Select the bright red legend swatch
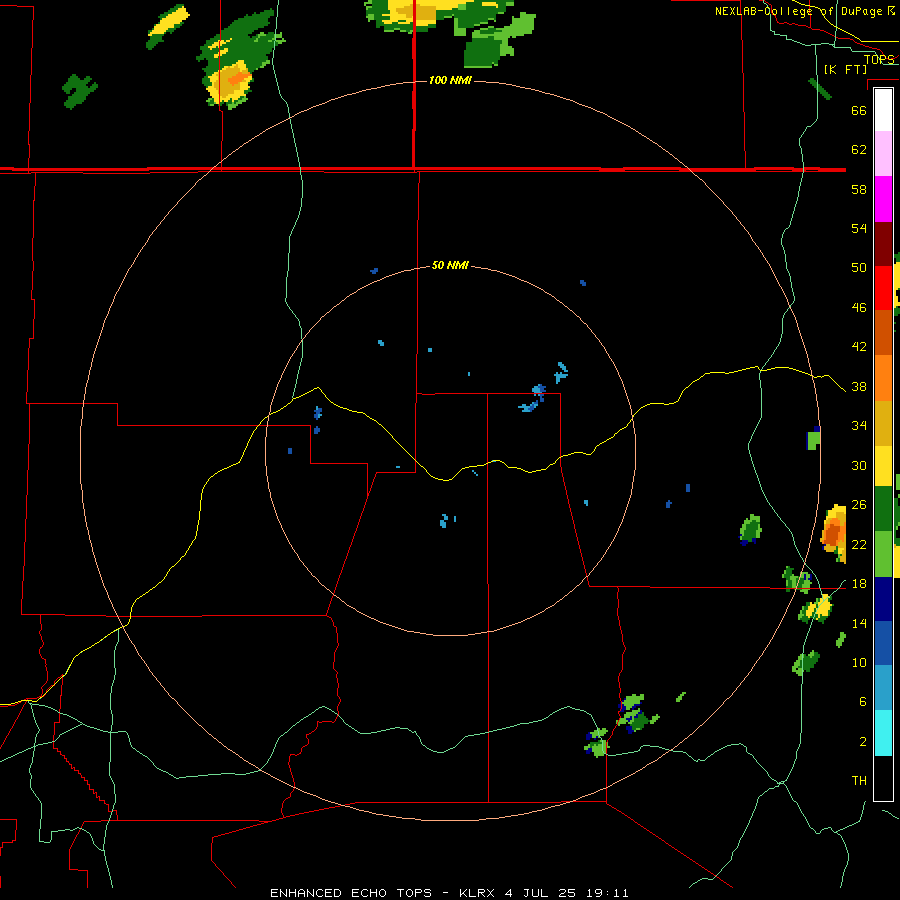The height and width of the screenshot is (900, 900). [883, 288]
